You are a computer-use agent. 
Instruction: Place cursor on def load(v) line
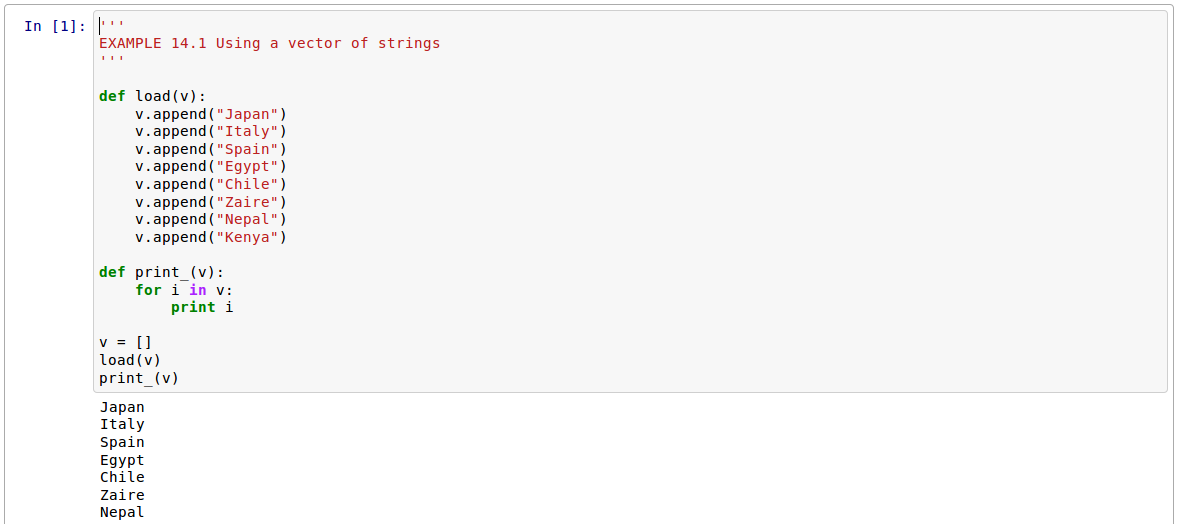(x=152, y=96)
